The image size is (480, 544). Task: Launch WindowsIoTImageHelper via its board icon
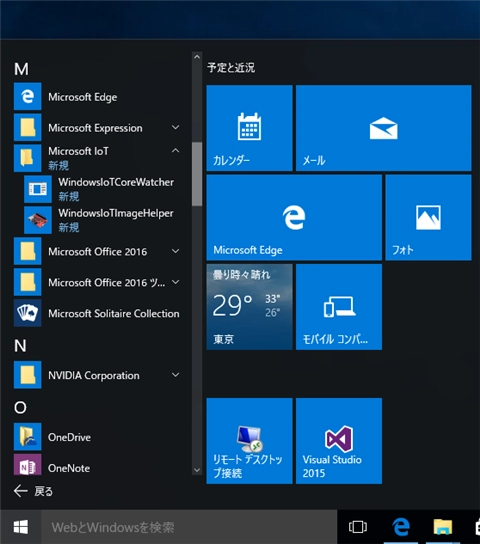click(38, 220)
